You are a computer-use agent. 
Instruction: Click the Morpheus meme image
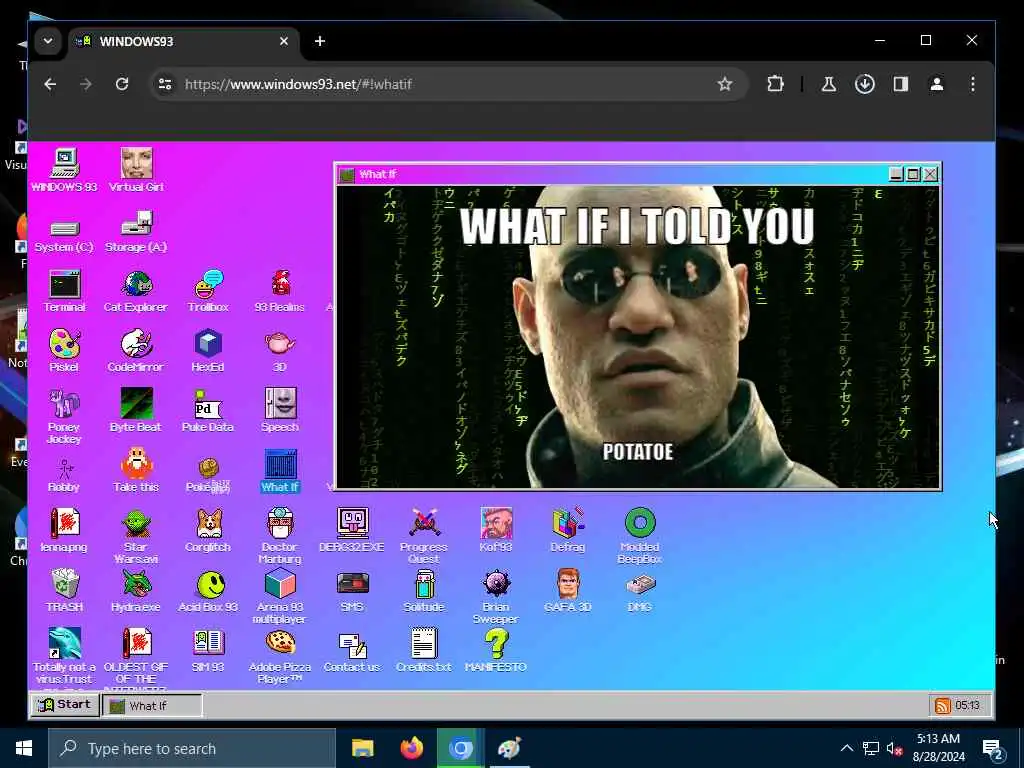coord(637,337)
